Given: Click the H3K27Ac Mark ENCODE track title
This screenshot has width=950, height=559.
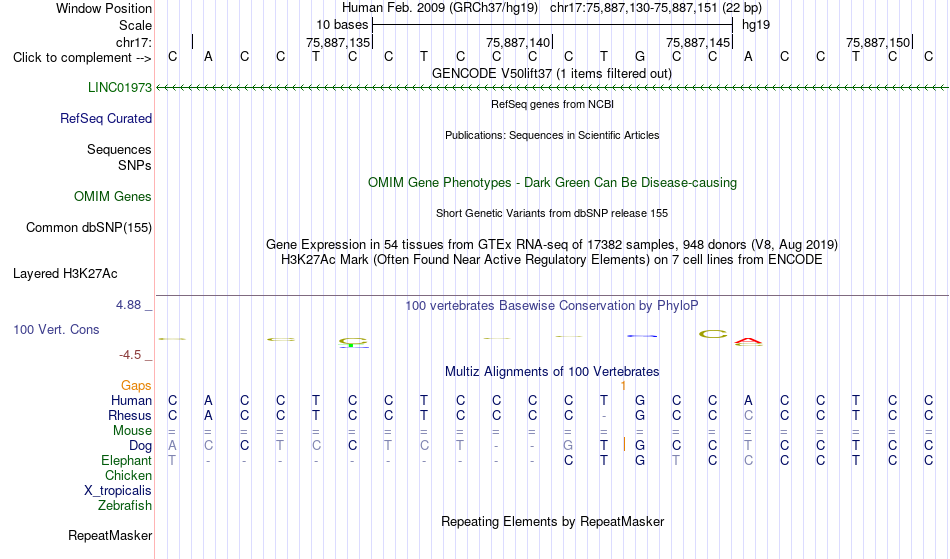Looking at the screenshot, I should tap(552, 260).
